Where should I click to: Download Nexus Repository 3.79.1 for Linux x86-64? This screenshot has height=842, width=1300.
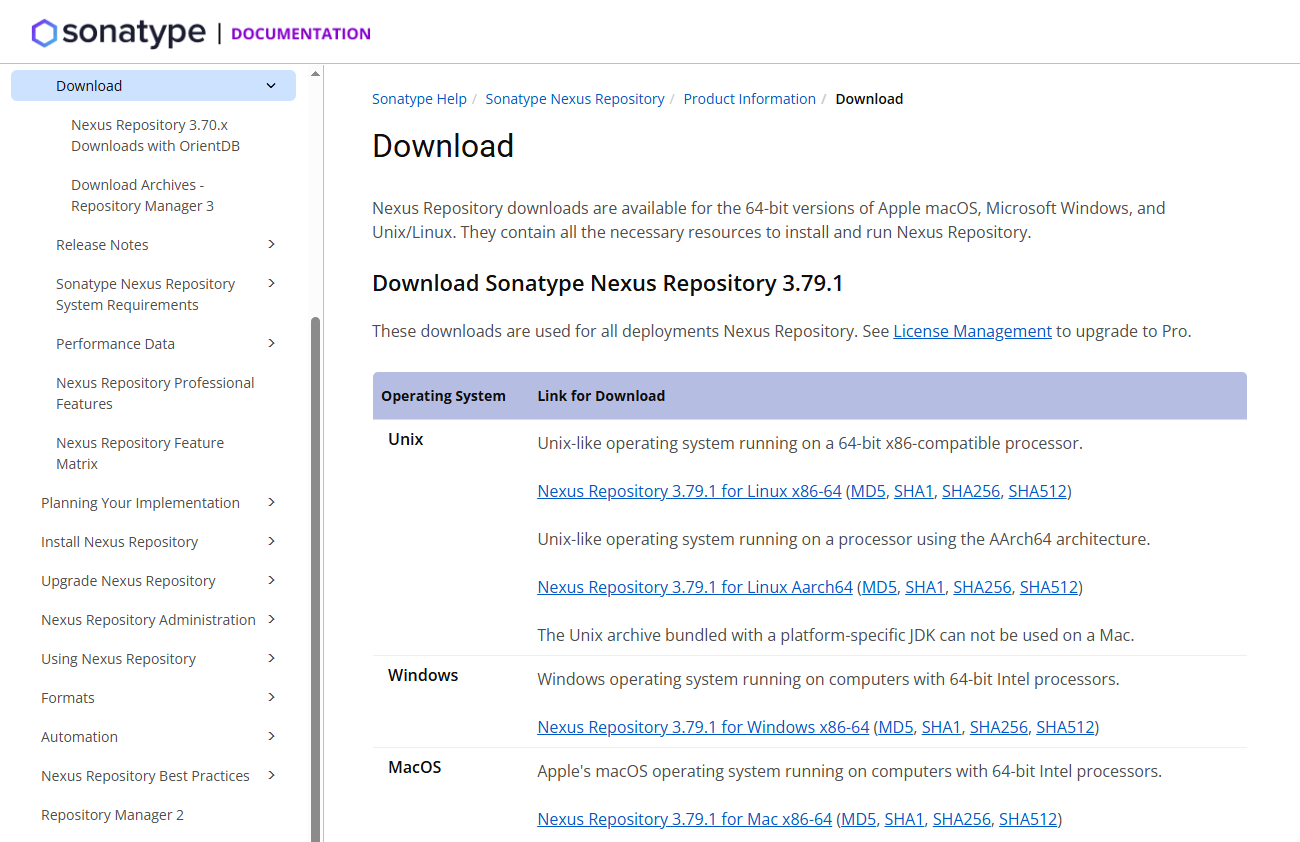pos(689,491)
